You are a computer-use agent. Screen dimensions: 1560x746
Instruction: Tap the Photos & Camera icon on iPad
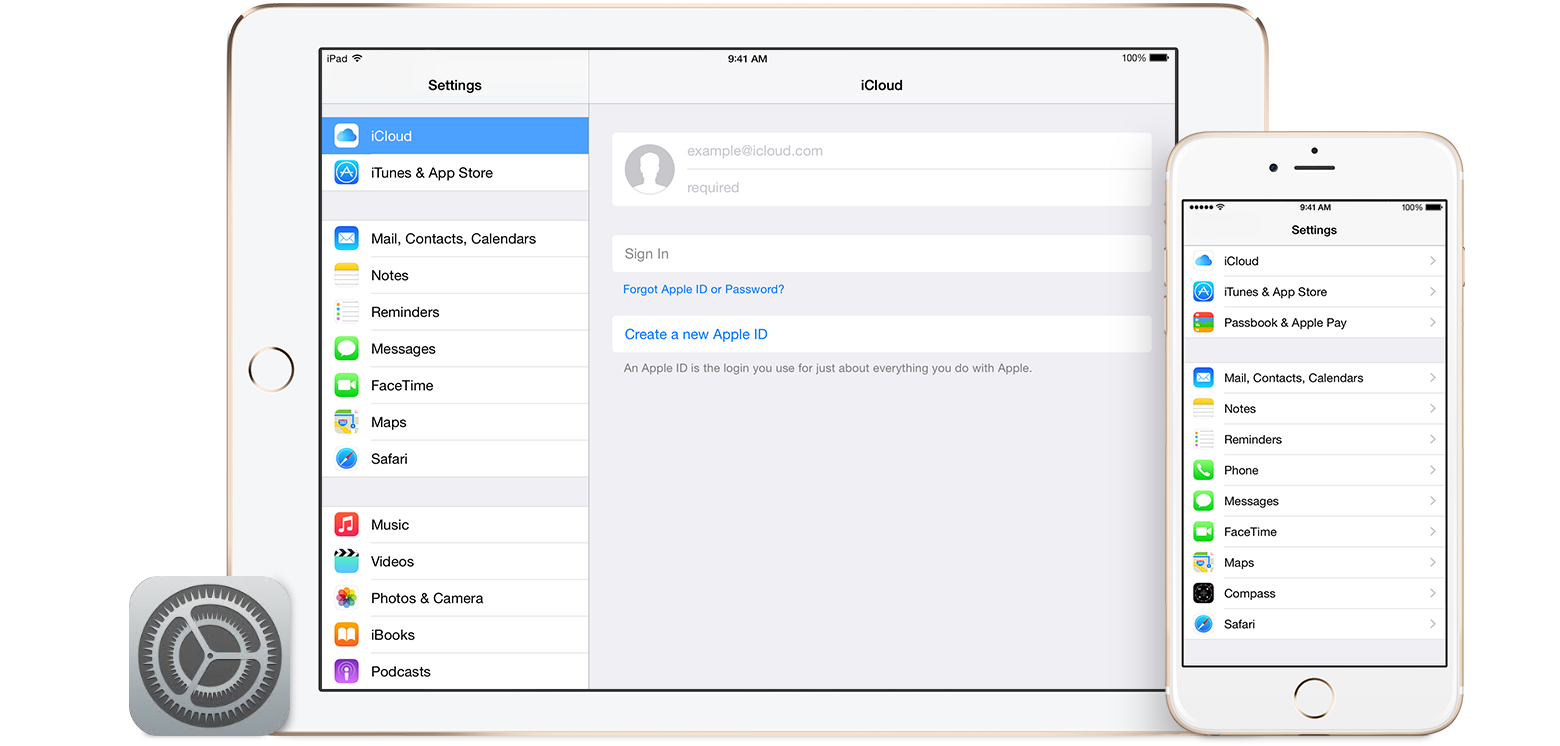click(x=347, y=598)
